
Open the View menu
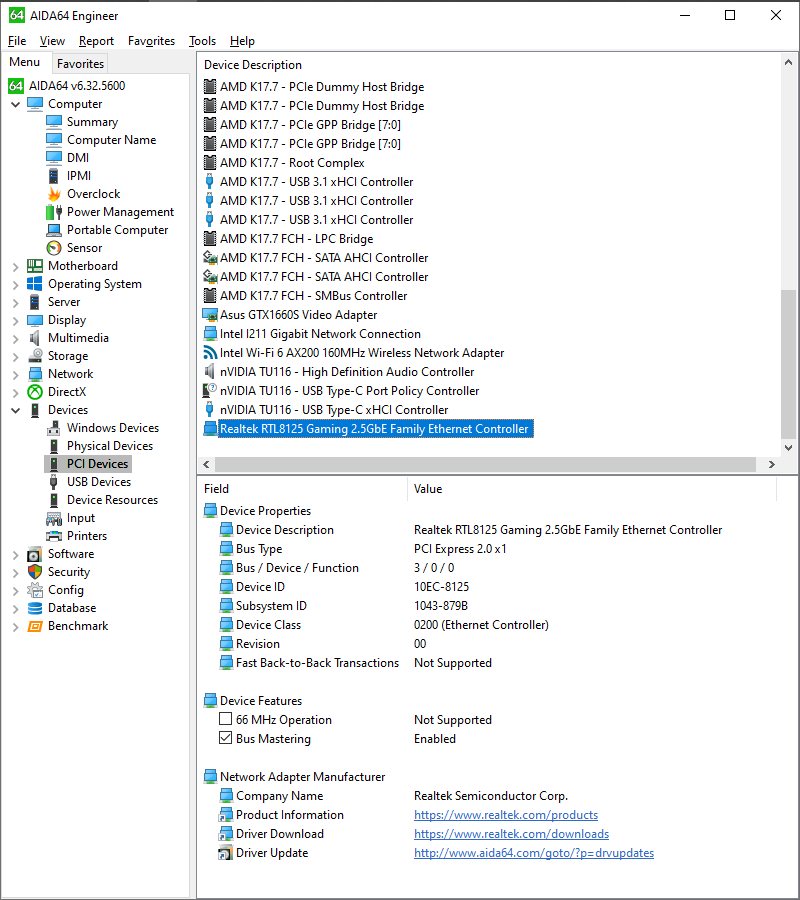pyautogui.click(x=52, y=41)
